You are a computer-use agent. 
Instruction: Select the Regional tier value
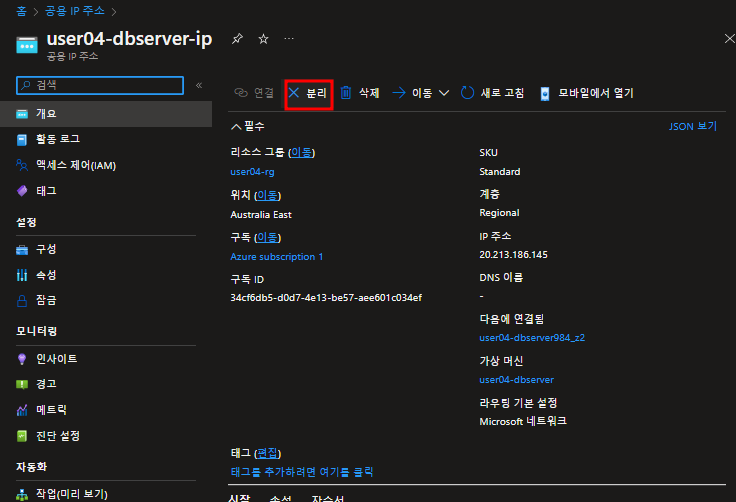point(499,213)
